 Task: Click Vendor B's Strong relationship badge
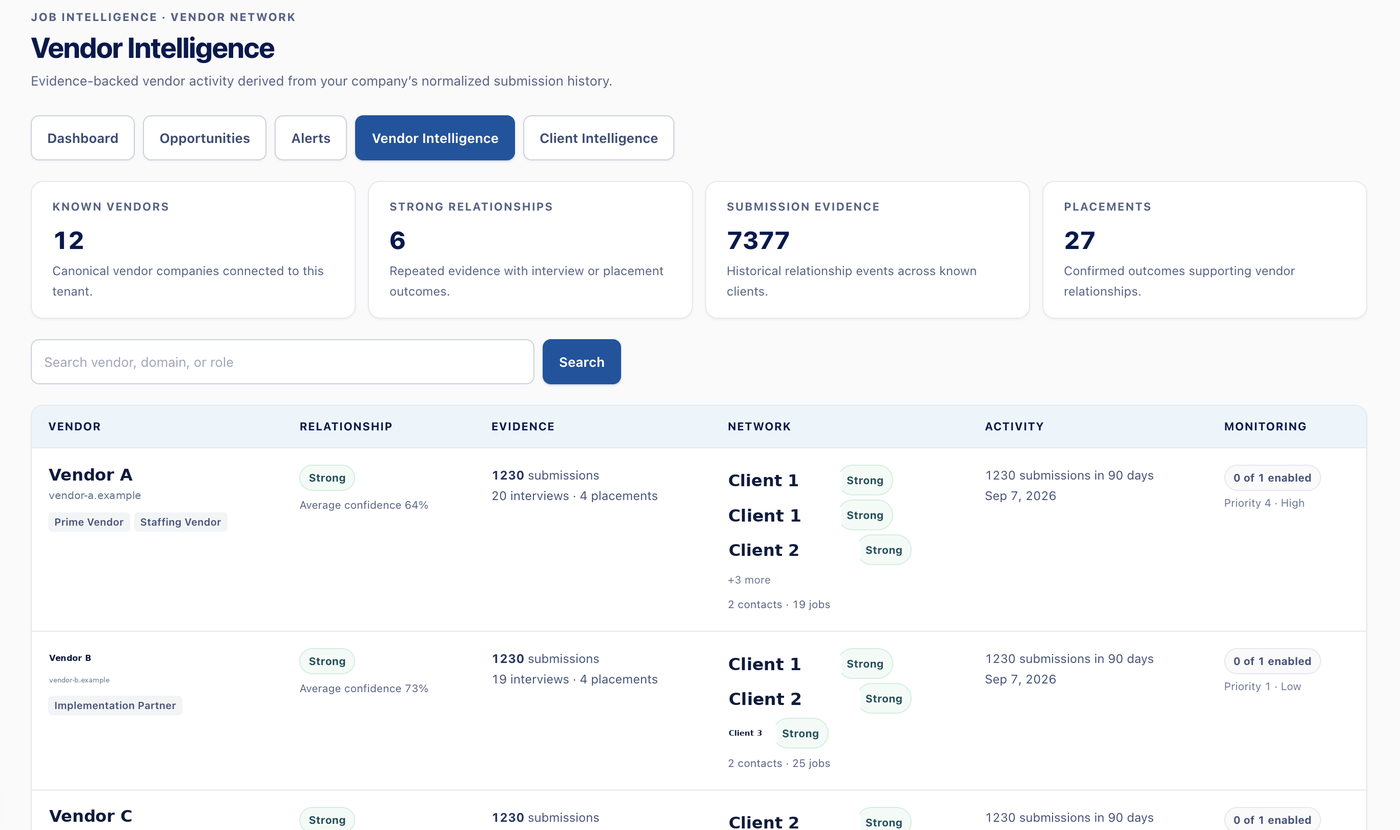coord(327,661)
